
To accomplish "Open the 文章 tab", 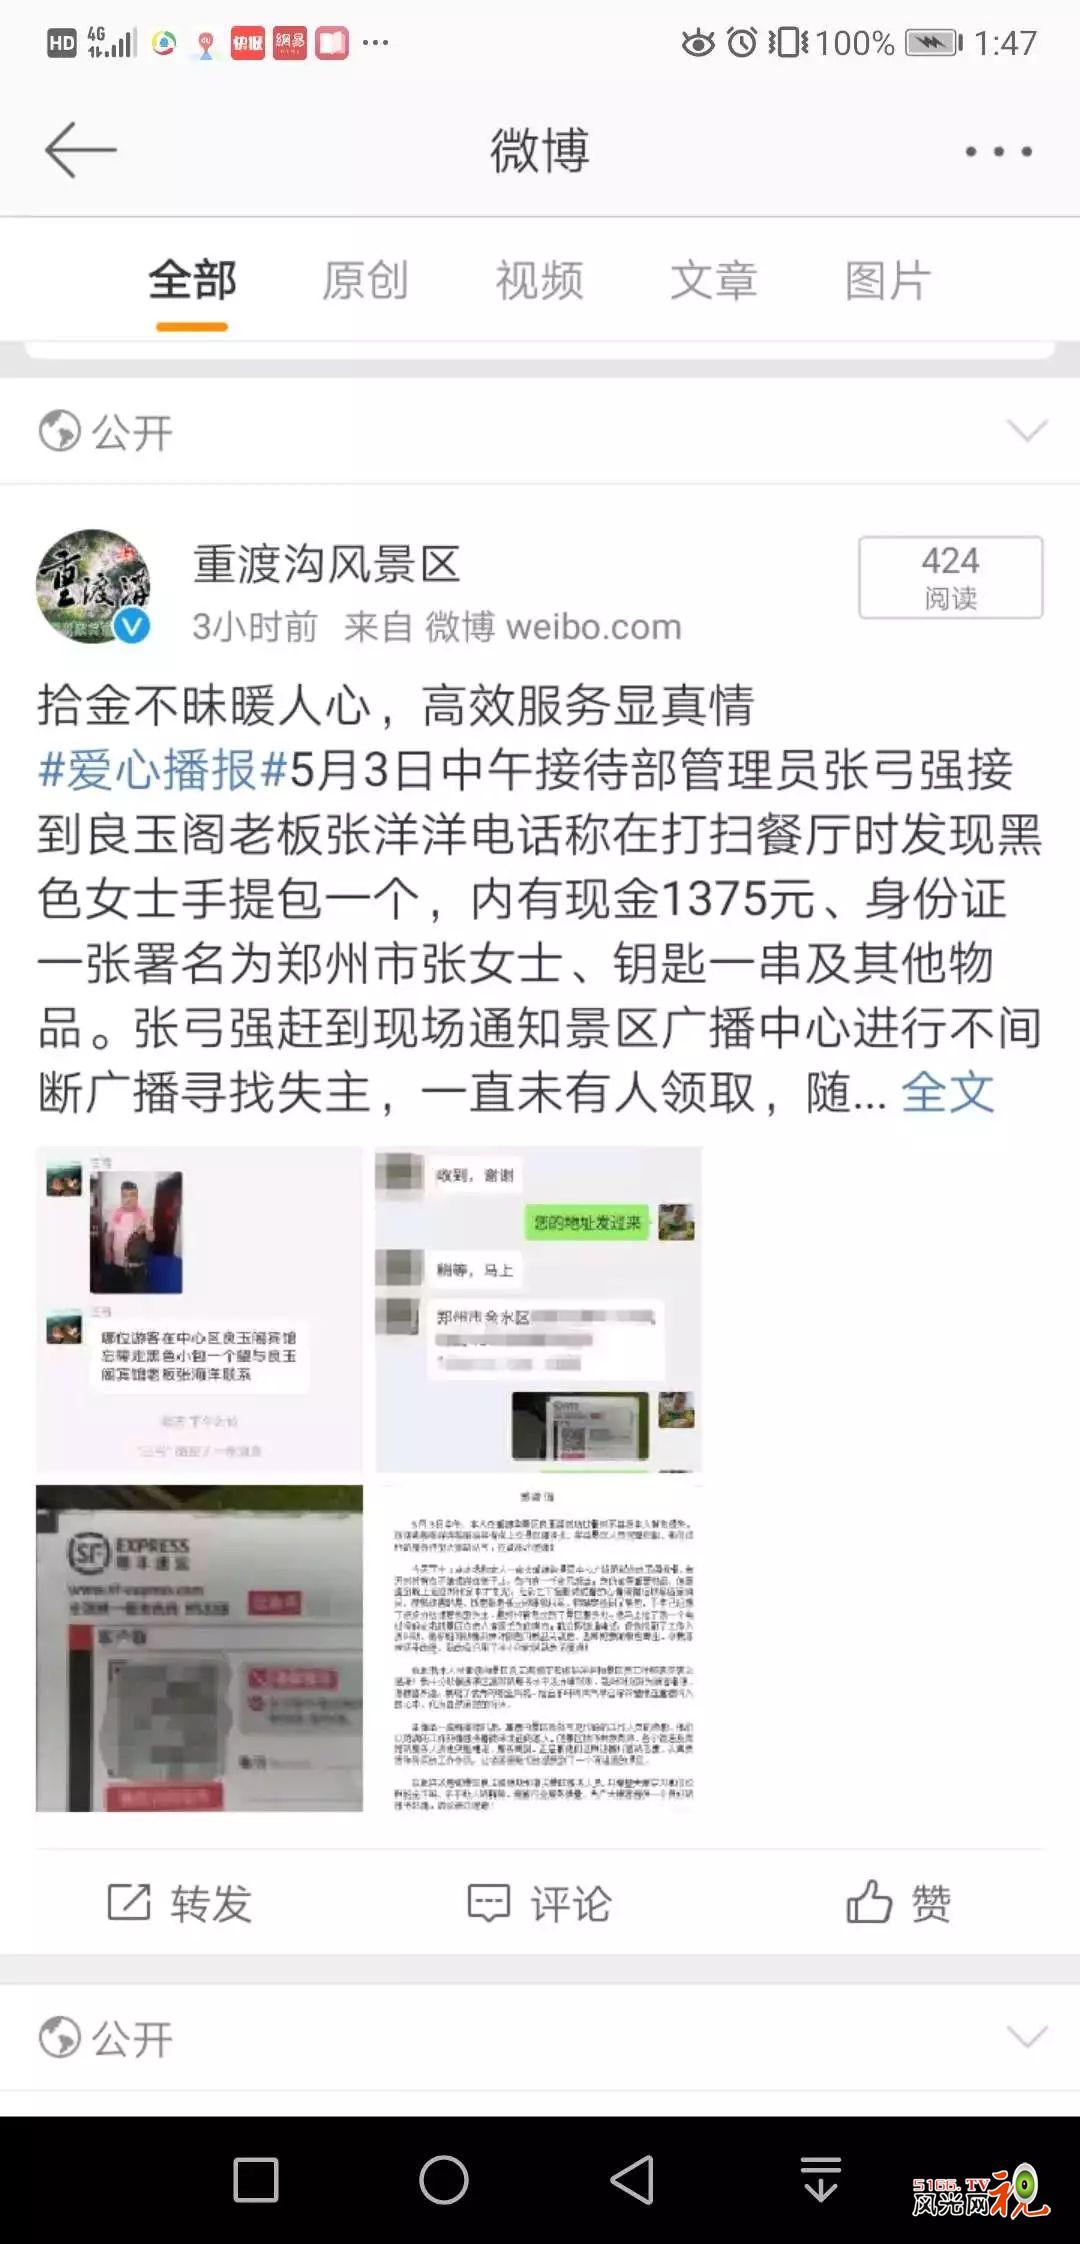I will 713,280.
